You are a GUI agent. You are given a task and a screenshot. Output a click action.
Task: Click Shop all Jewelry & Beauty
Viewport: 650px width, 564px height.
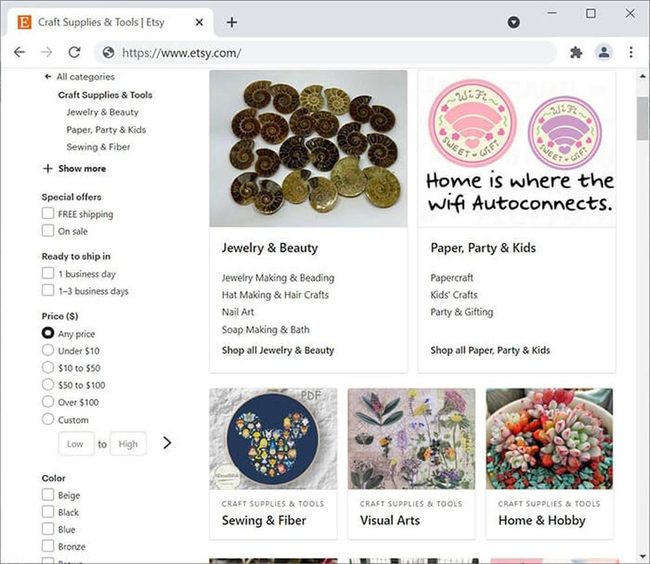point(278,350)
